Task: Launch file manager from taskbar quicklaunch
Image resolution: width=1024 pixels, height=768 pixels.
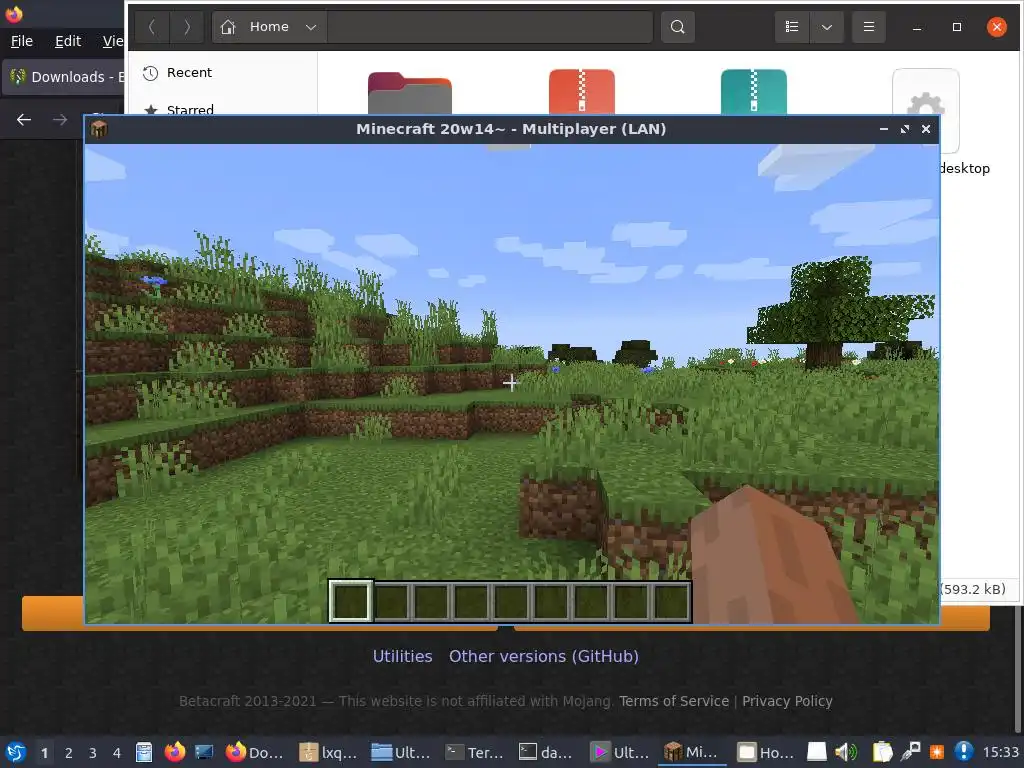Action: pyautogui.click(x=144, y=752)
